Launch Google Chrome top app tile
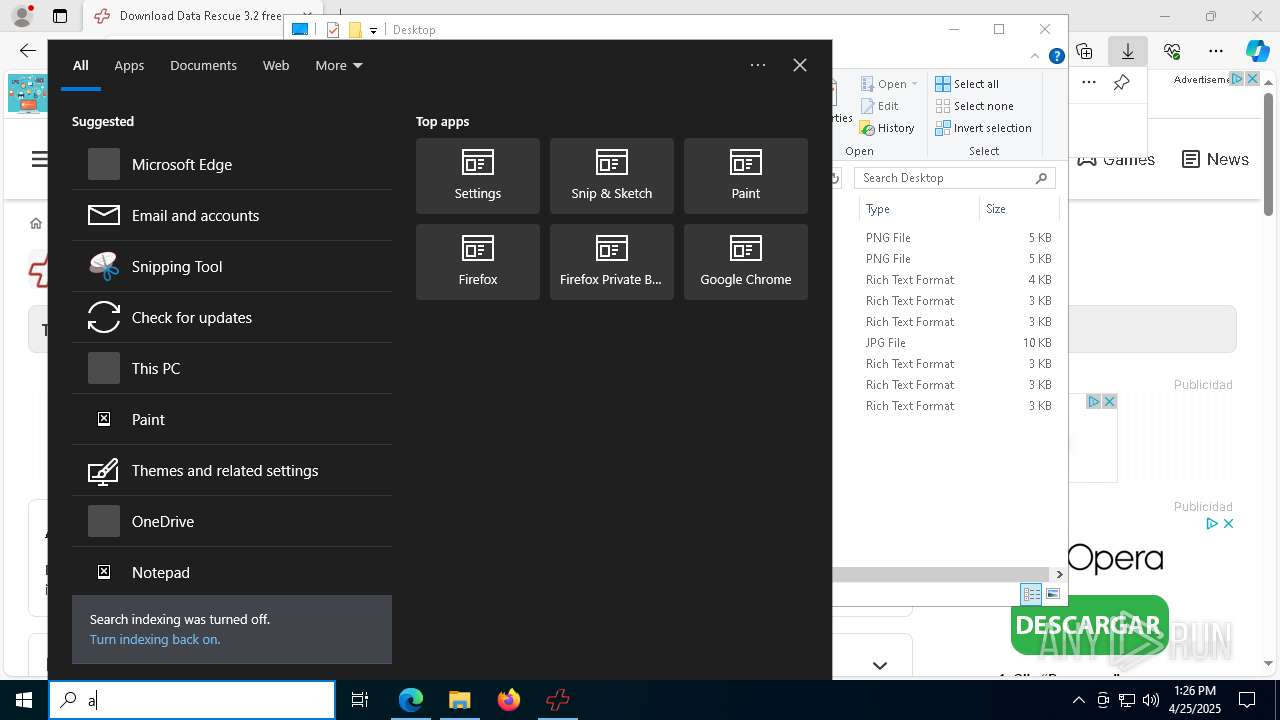The image size is (1280, 720). [746, 262]
